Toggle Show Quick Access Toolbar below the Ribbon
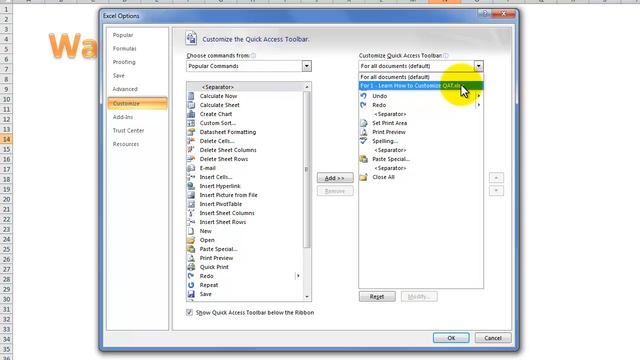The height and width of the screenshot is (360, 640). (189, 312)
